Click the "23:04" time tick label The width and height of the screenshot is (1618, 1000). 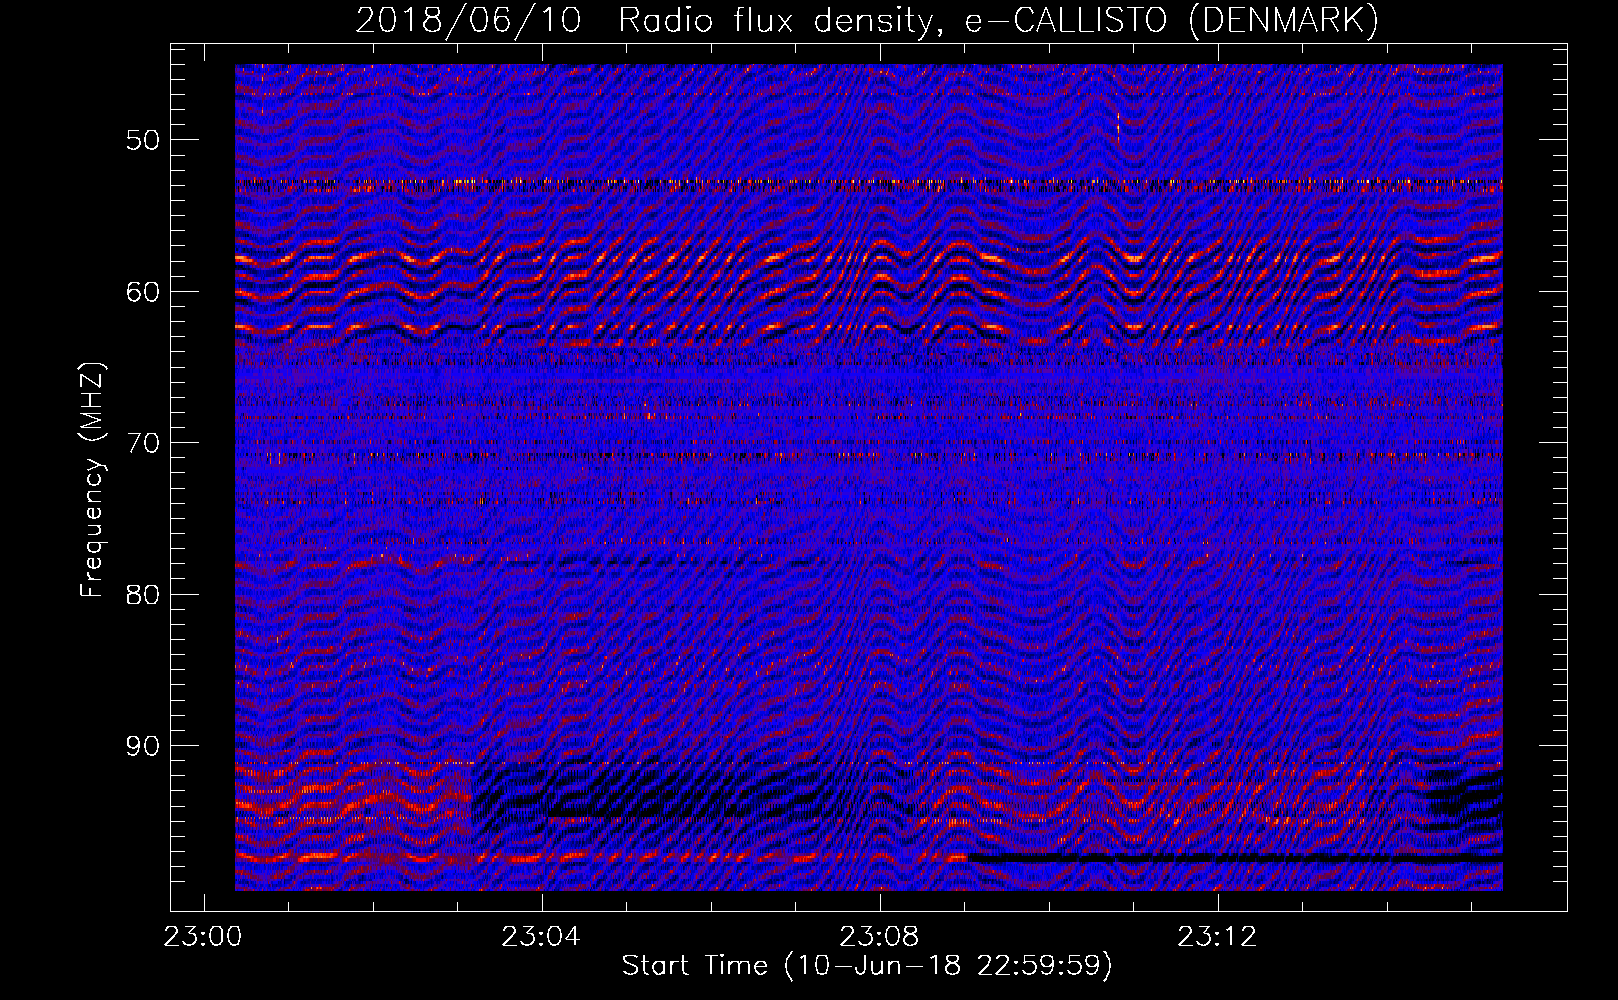(542, 937)
